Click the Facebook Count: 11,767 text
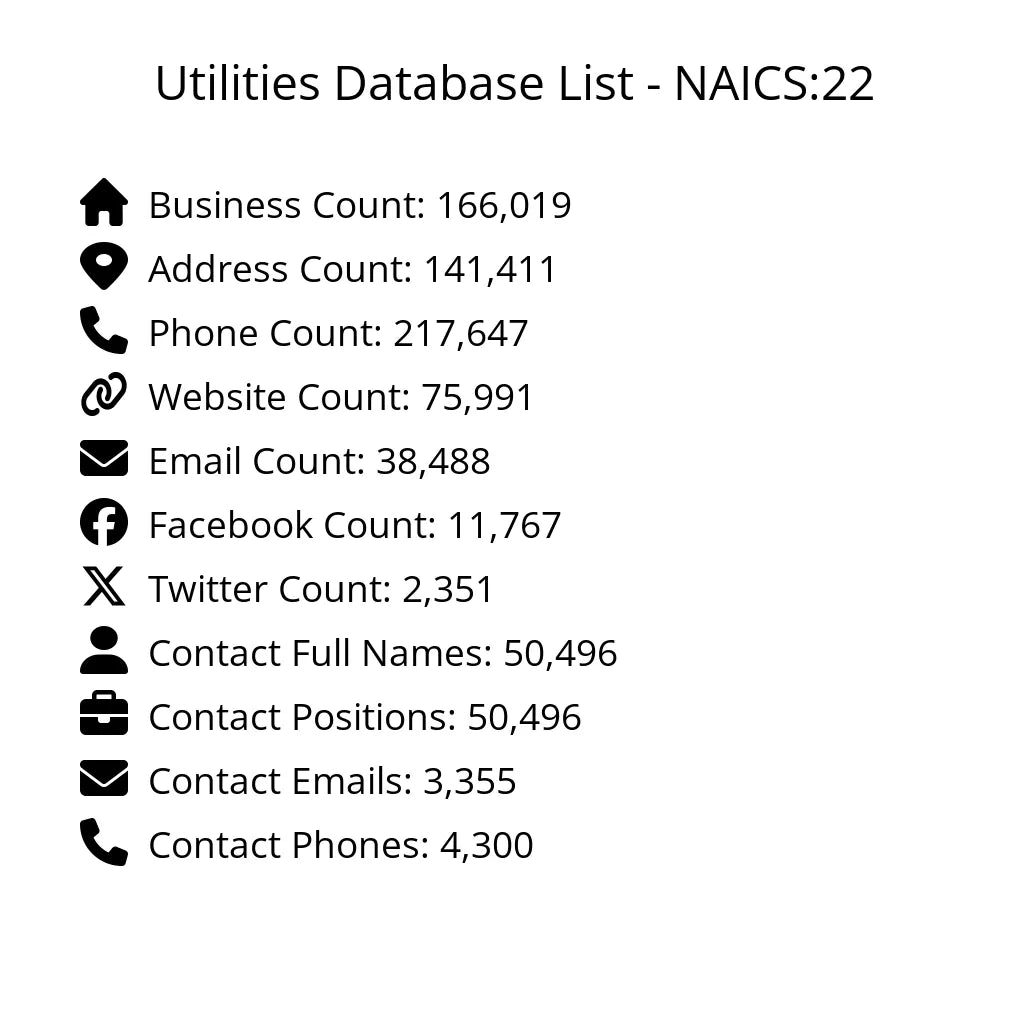 tap(355, 525)
